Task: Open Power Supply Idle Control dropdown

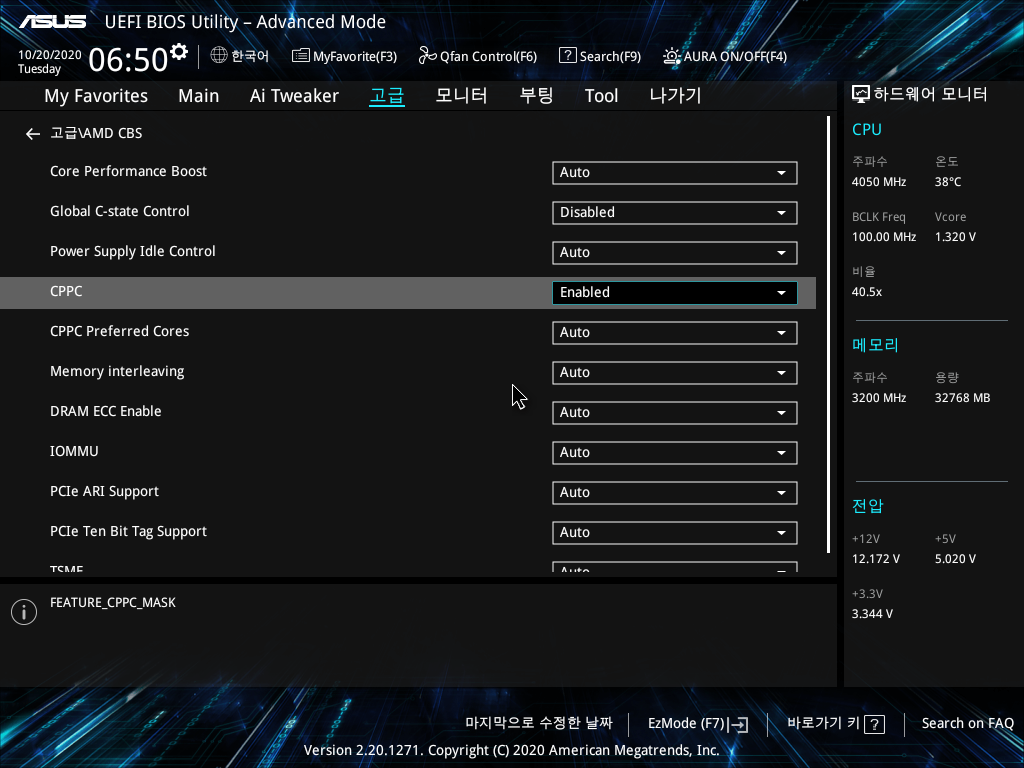Action: pyautogui.click(x=675, y=253)
